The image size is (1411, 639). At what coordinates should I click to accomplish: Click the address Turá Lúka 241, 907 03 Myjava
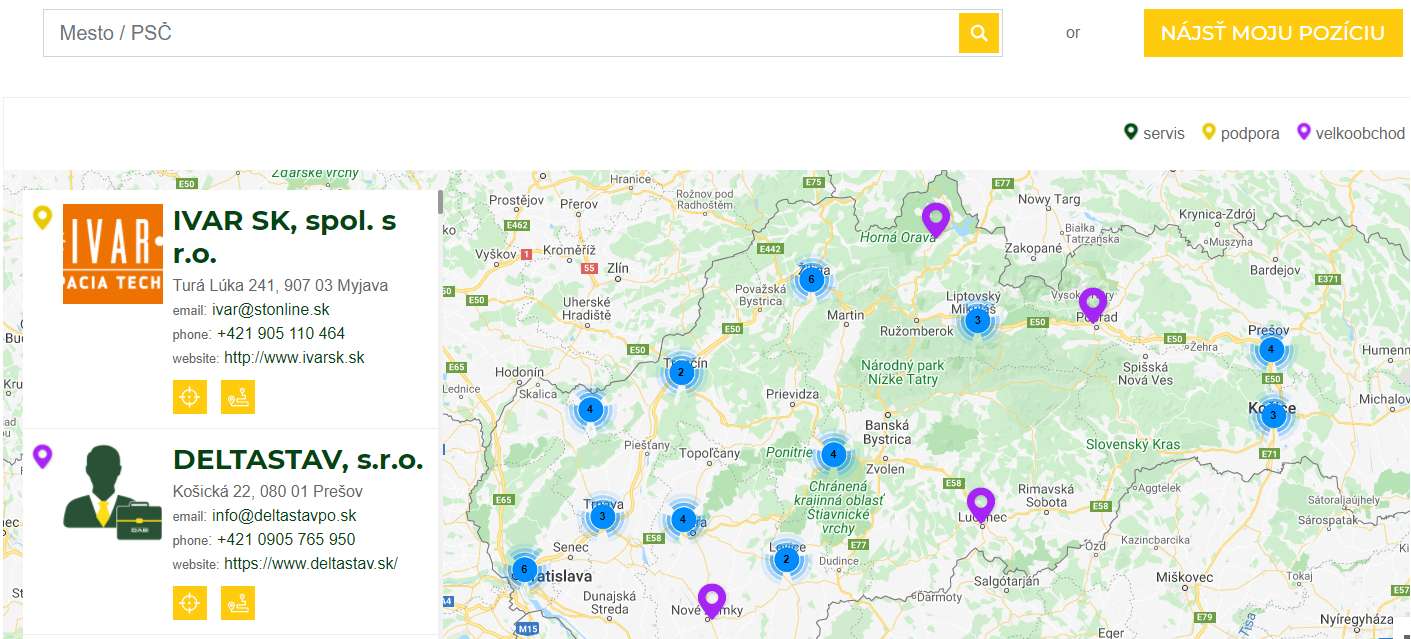coord(280,286)
